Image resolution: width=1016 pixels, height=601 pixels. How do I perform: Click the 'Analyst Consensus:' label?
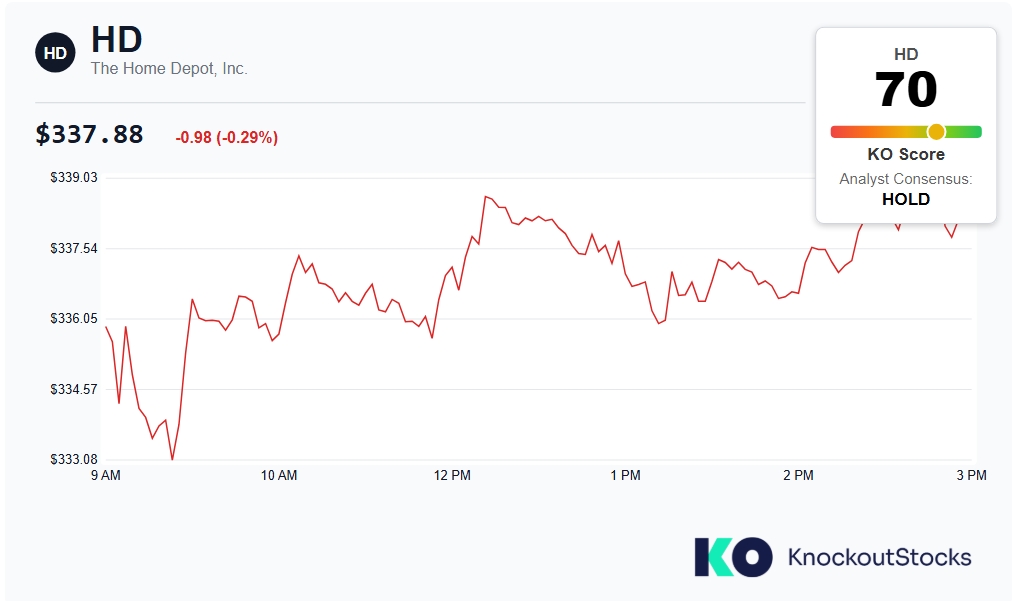coord(906,179)
